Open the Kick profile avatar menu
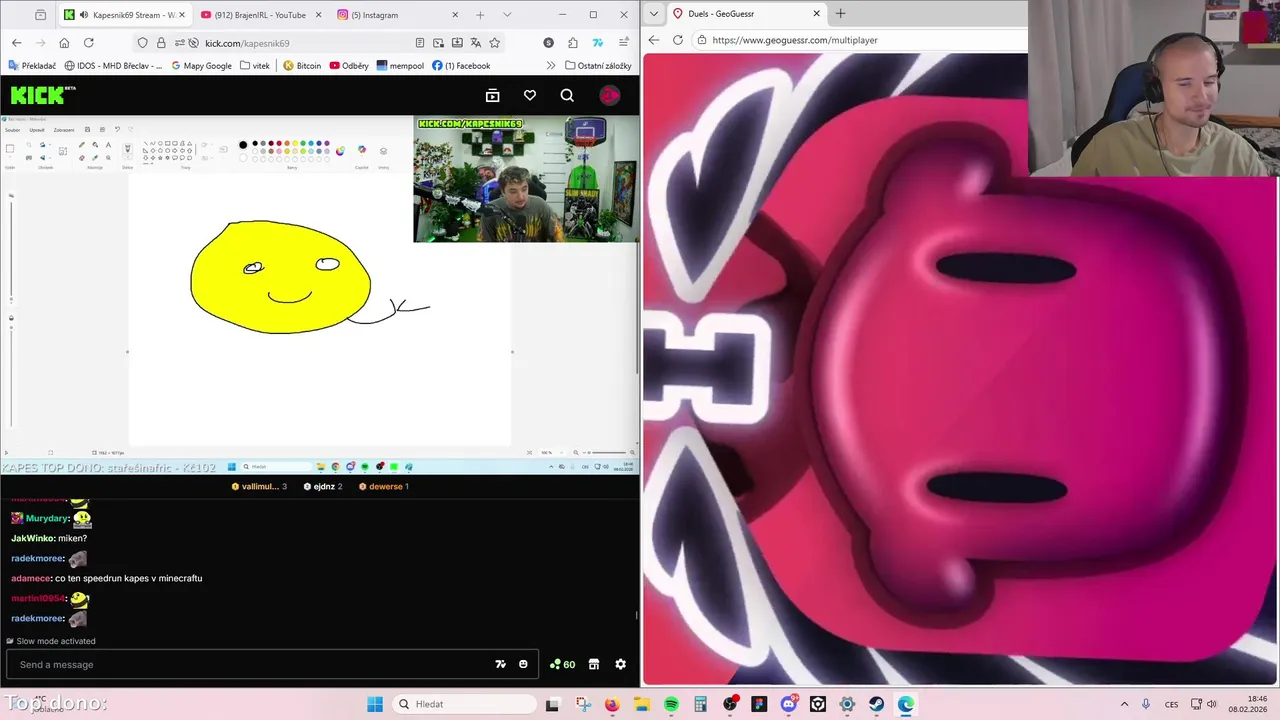Screen dimensions: 1280x720 pyautogui.click(x=610, y=95)
